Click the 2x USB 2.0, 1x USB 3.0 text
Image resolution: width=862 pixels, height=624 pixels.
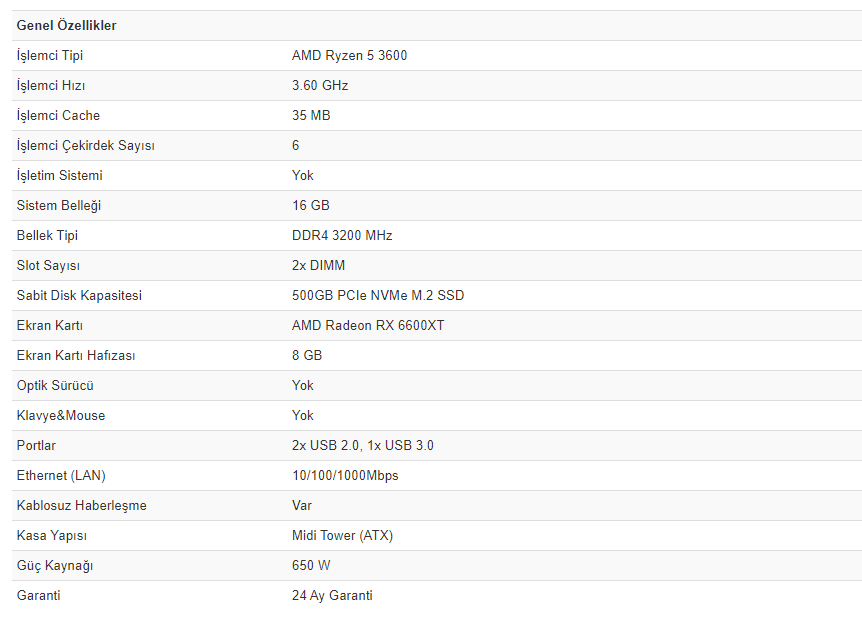[x=363, y=445]
